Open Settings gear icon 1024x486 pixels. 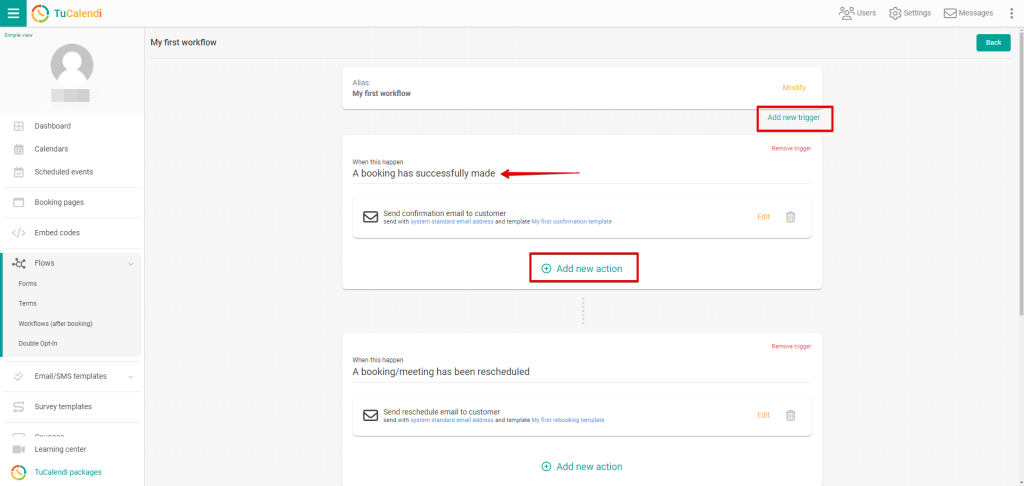point(895,13)
